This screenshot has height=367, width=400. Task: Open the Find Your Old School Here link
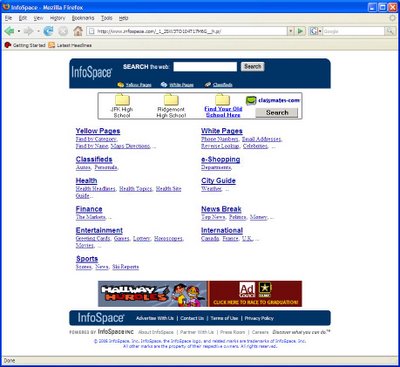pyautogui.click(x=223, y=112)
